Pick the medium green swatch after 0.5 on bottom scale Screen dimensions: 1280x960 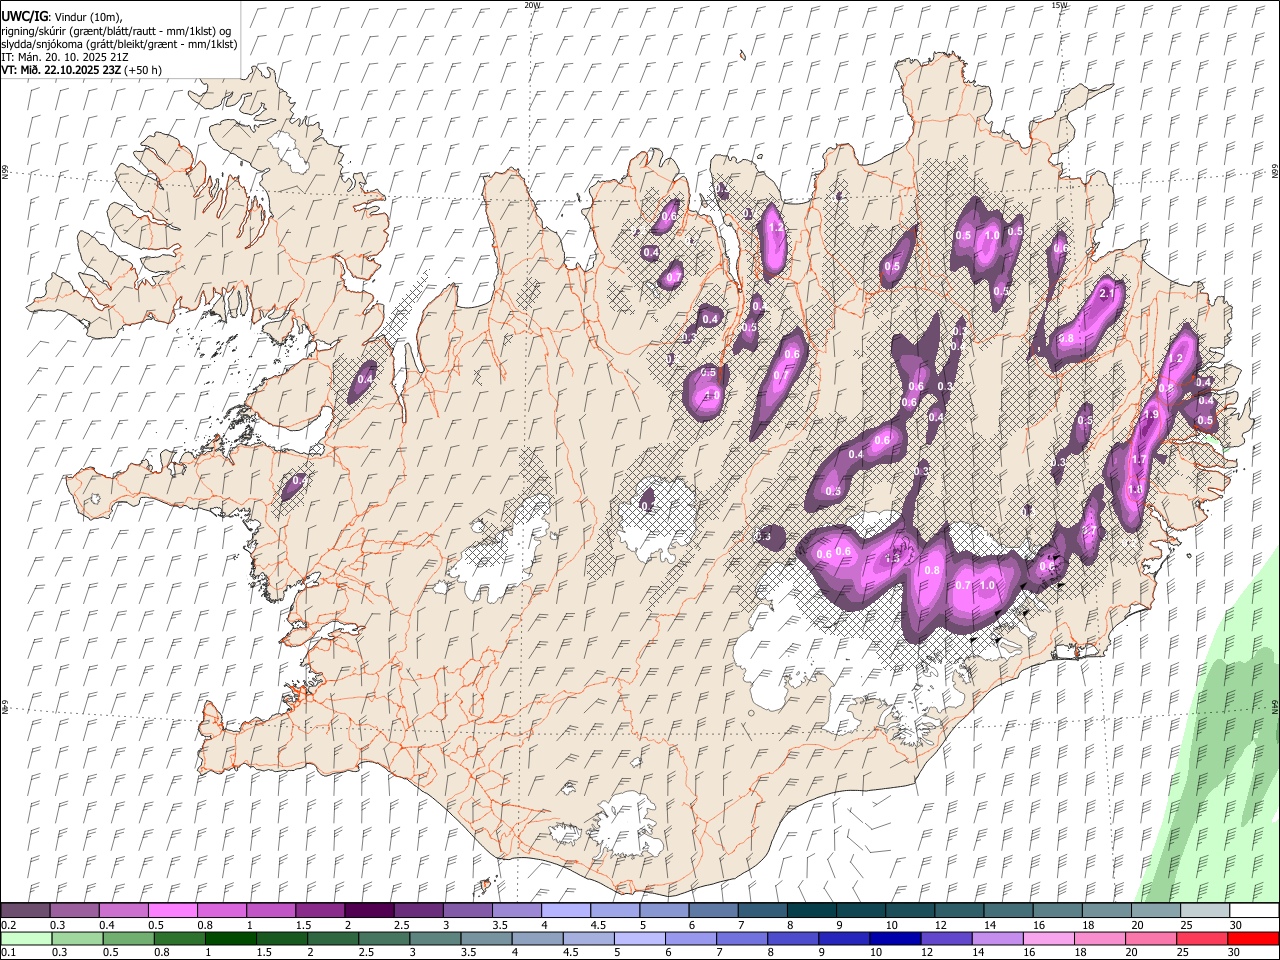tap(129, 938)
